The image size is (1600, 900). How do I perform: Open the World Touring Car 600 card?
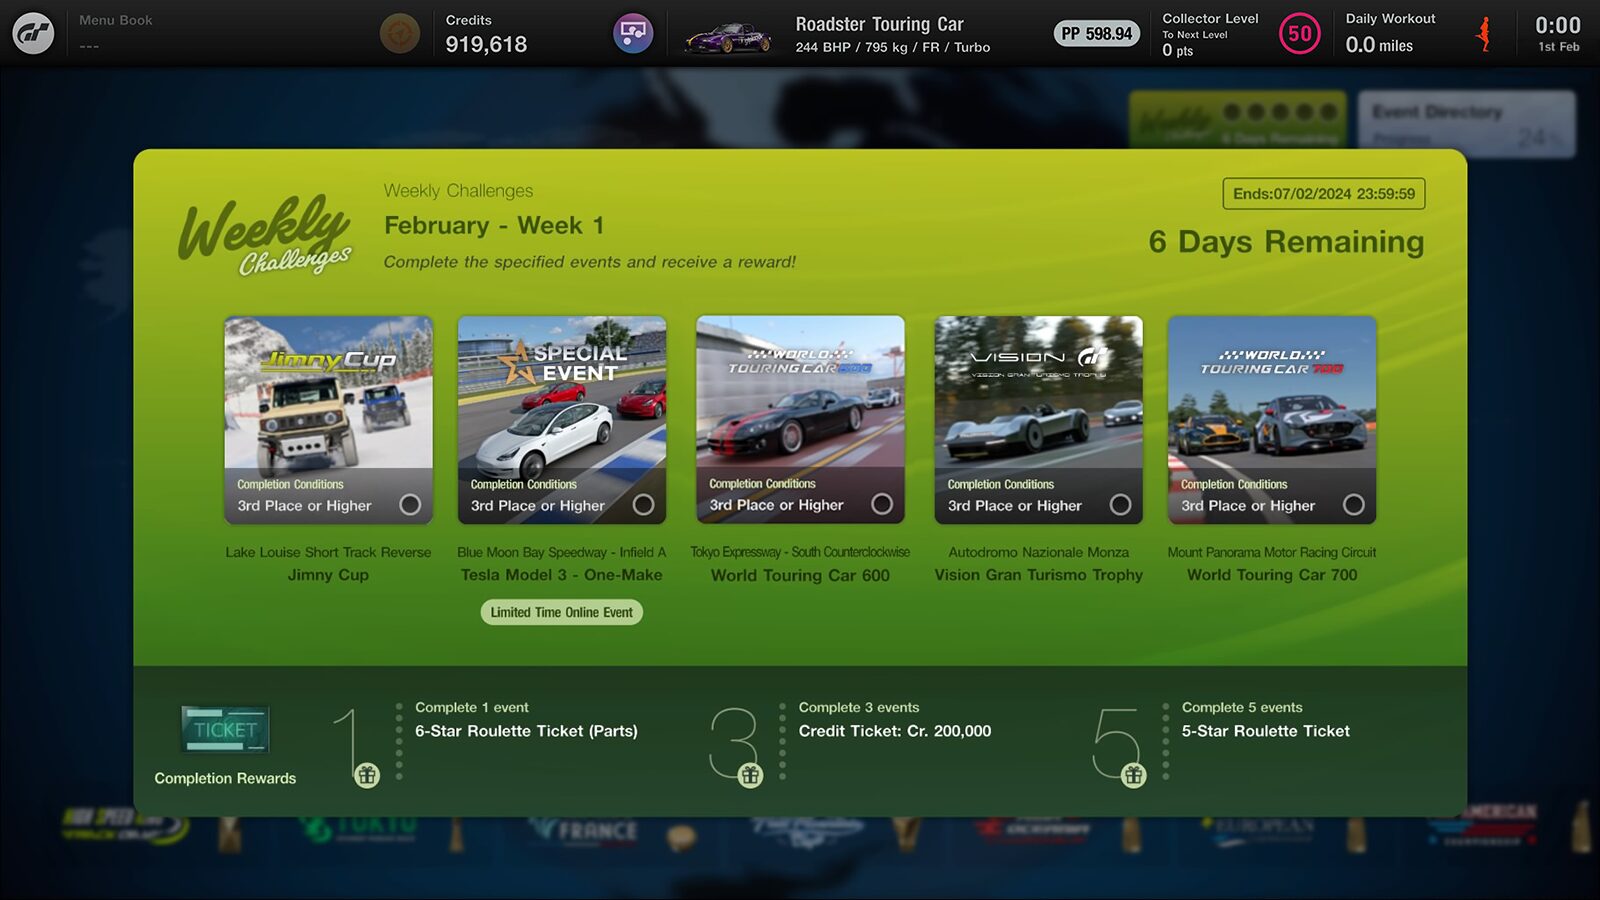pyautogui.click(x=800, y=420)
